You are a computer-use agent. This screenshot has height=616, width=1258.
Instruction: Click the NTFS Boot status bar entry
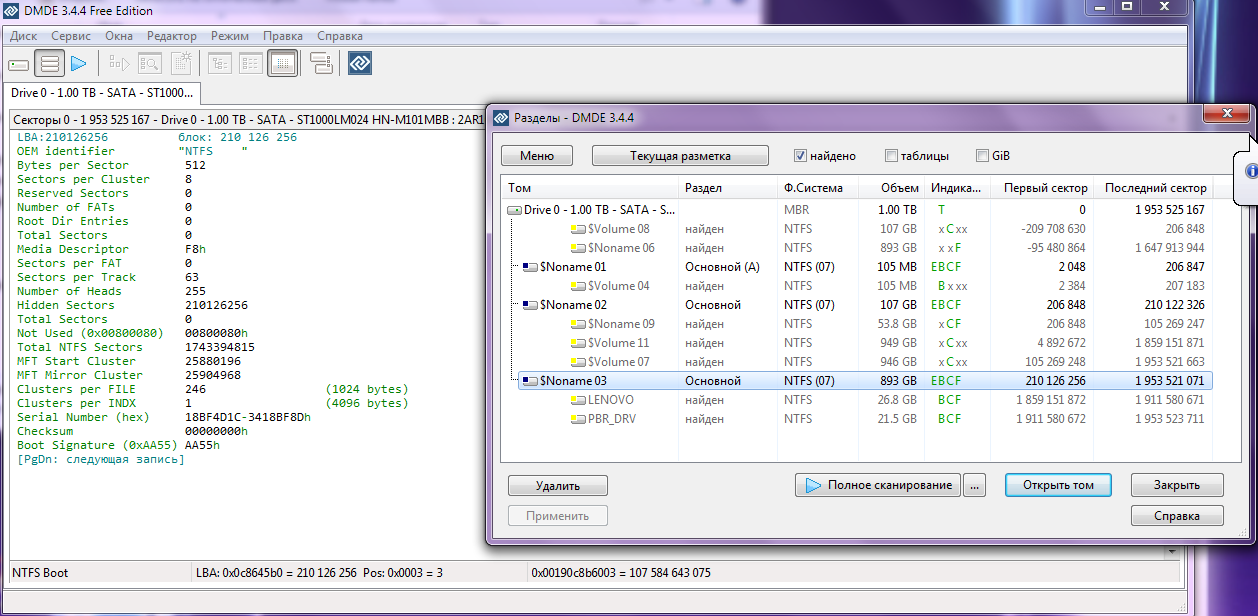pyautogui.click(x=40, y=573)
